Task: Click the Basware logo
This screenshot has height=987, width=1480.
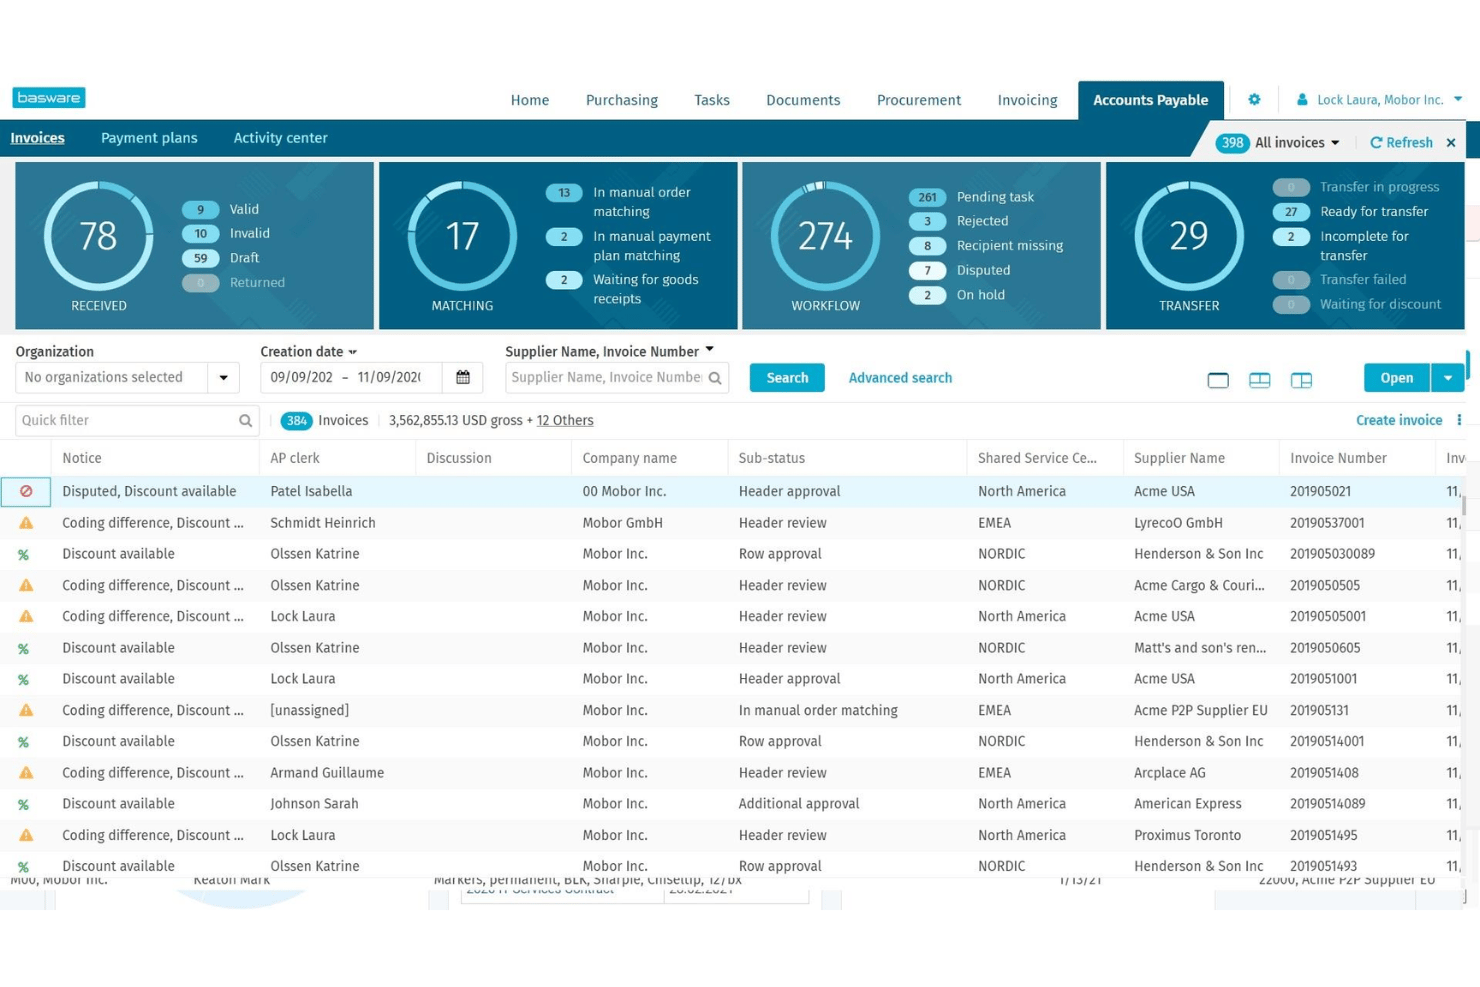Action: tap(49, 97)
